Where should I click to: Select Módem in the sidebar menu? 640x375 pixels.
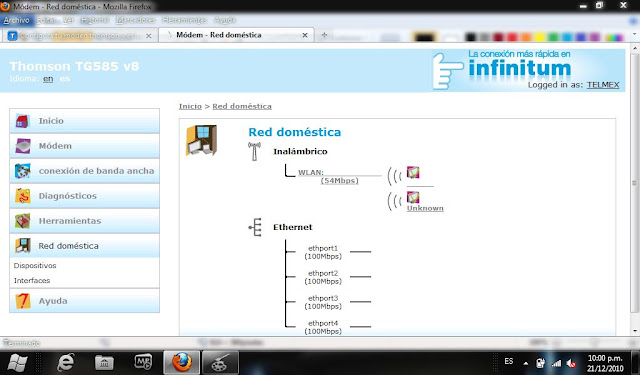point(84,146)
